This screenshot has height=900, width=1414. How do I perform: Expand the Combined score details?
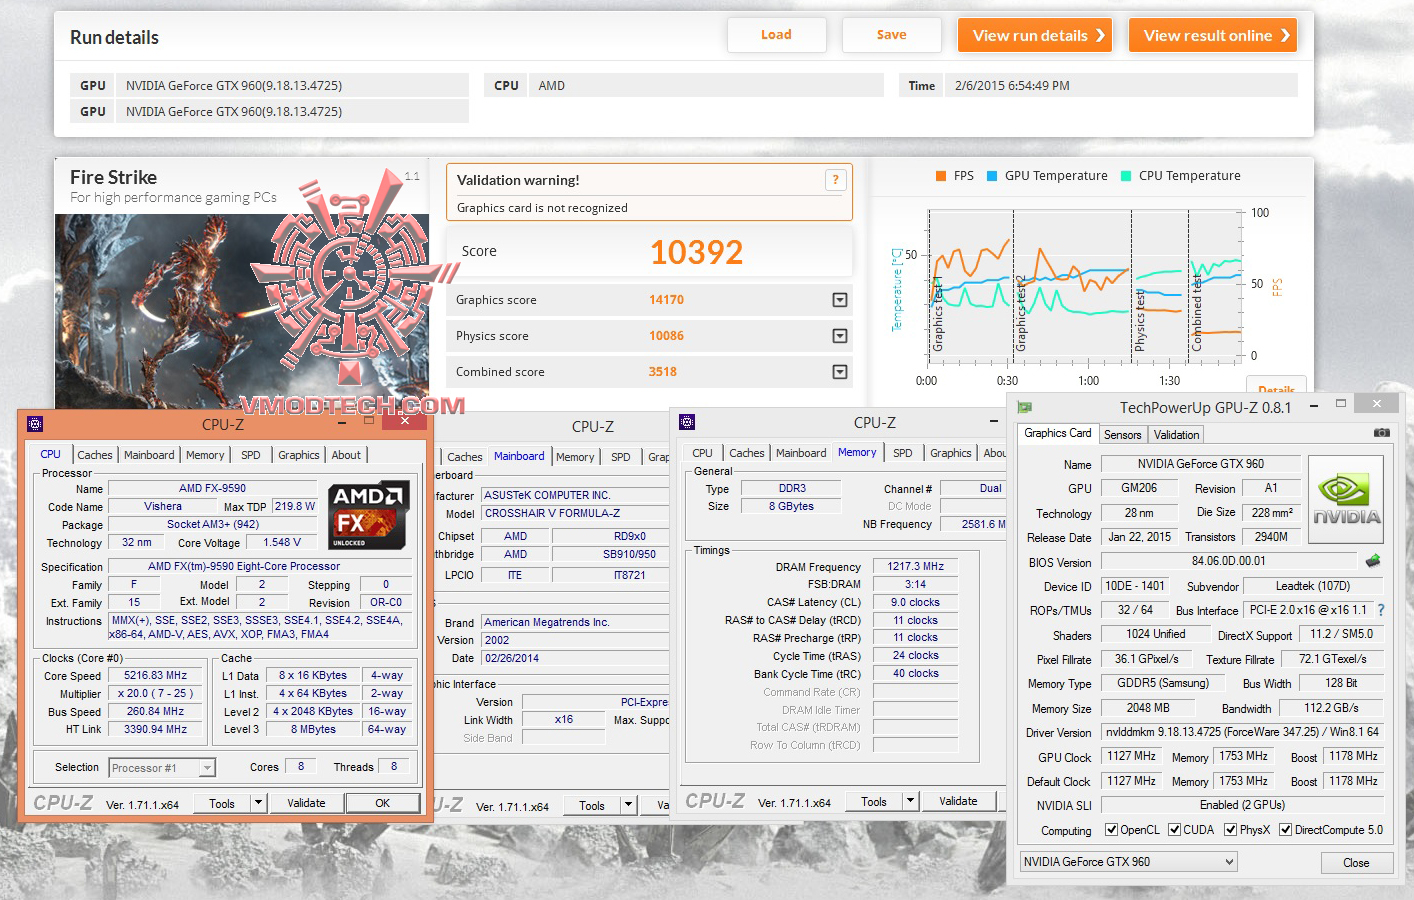pos(840,372)
